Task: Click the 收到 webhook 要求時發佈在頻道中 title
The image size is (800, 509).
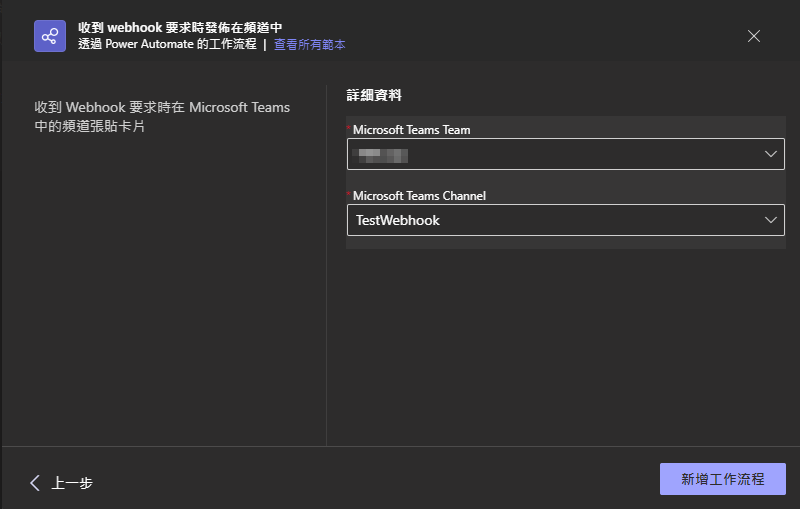Action: tap(181, 28)
